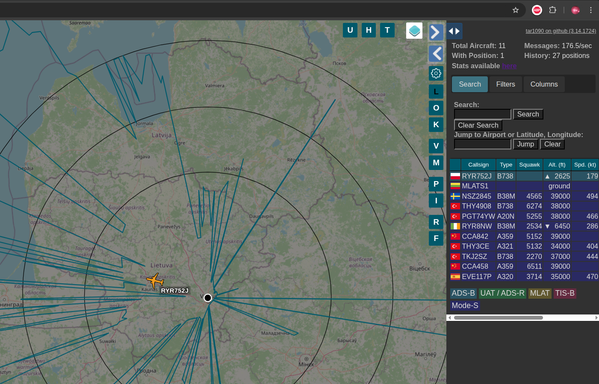Click the Clear Search button

pyautogui.click(x=478, y=125)
